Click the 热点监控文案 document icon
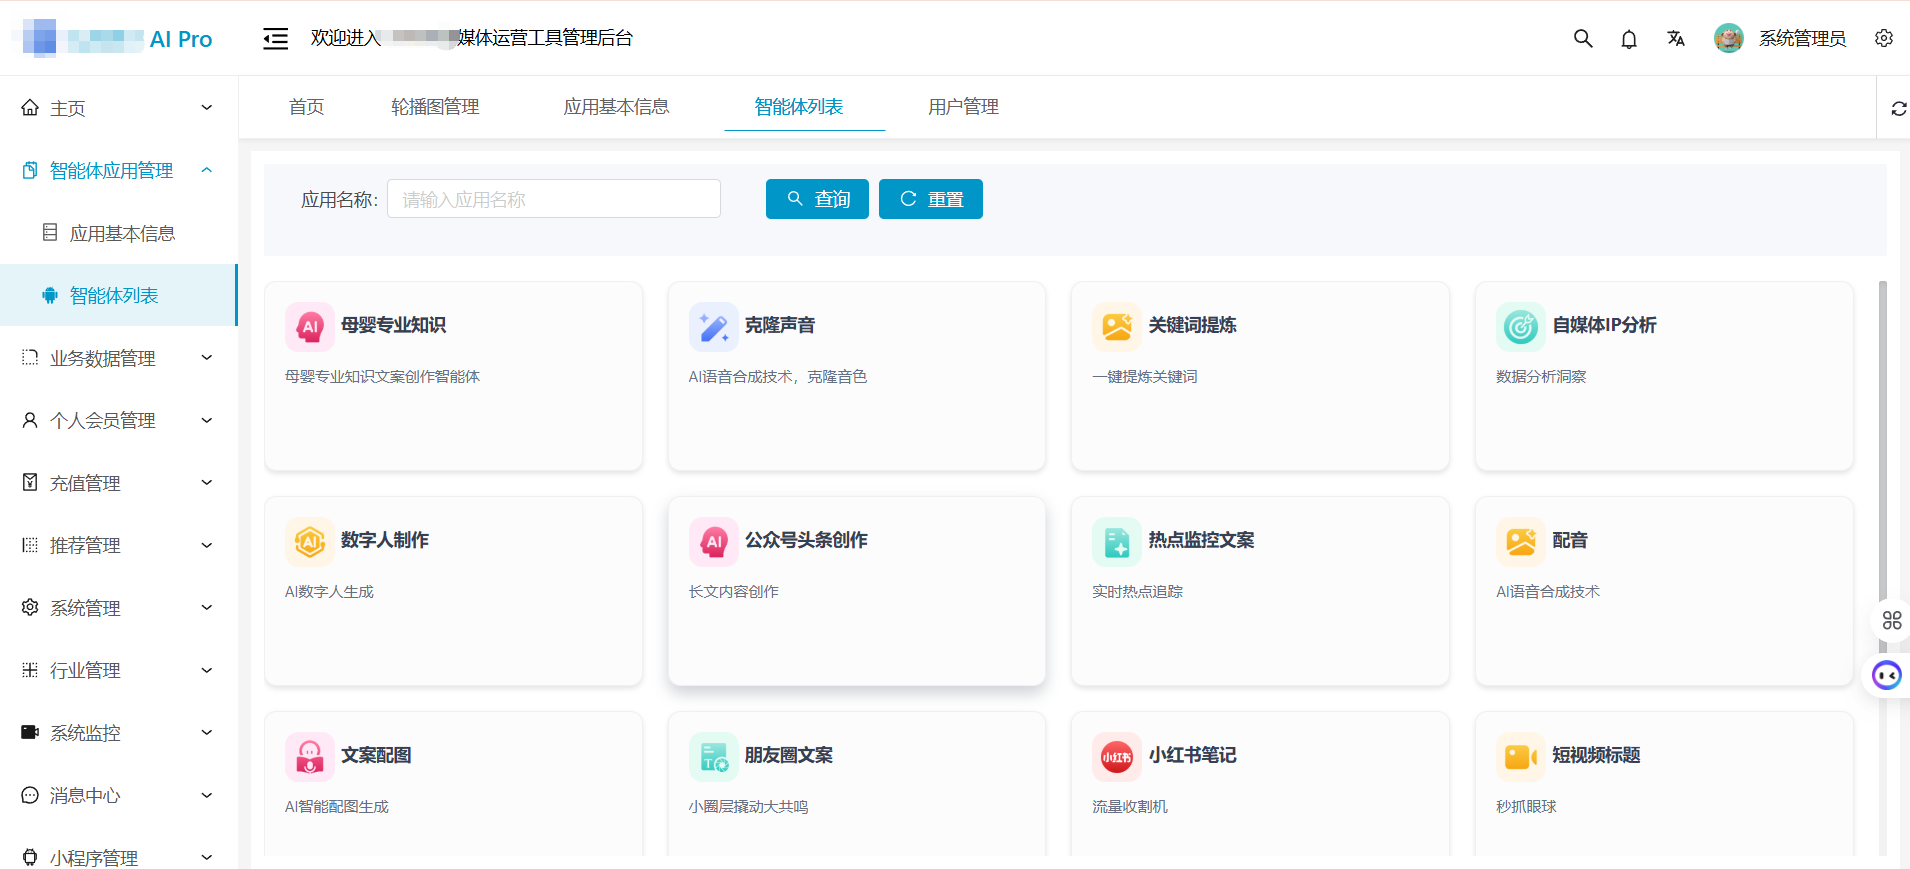The image size is (1910, 869). pyautogui.click(x=1117, y=541)
